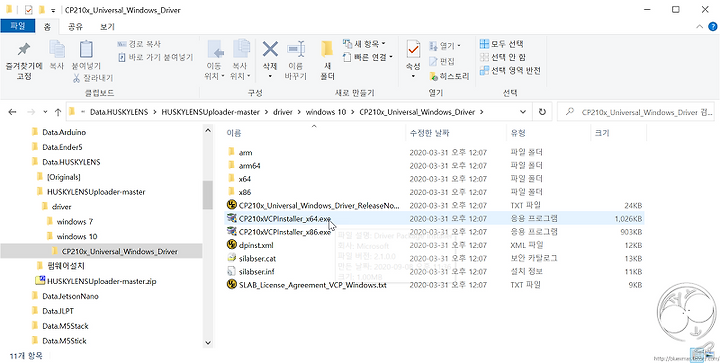Click HUSKYLENSUploader-master in the breadcrumb
Image resolution: width=720 pixels, height=363 pixels.
coord(211,112)
